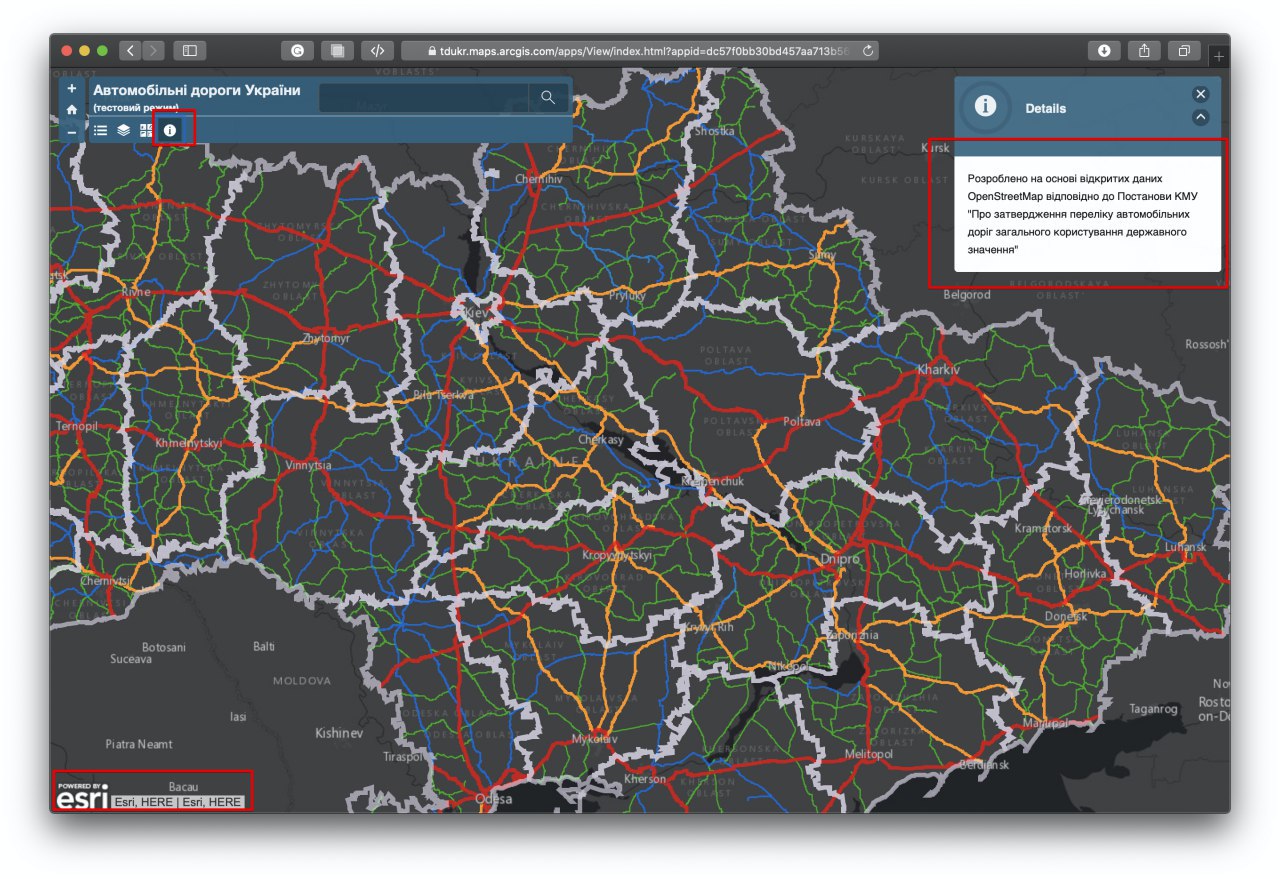Click the stacked squares extension icon

coord(337,50)
